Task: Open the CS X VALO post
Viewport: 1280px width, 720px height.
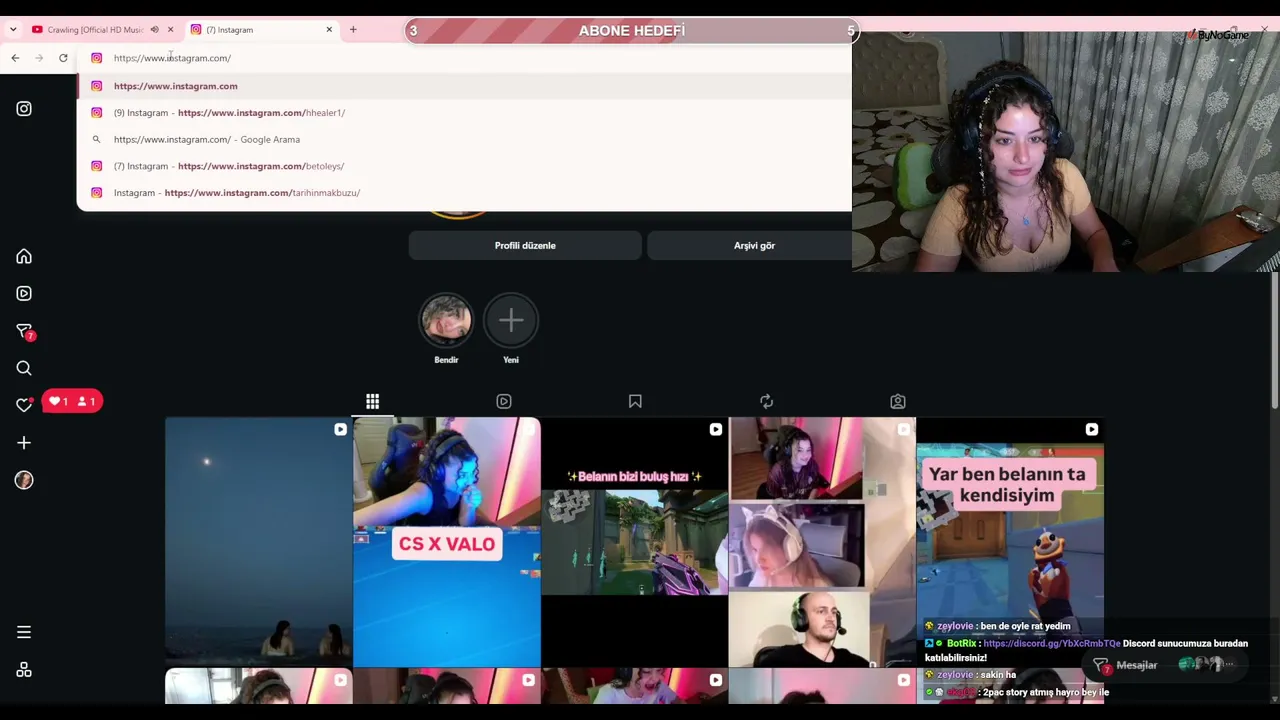Action: [447, 542]
